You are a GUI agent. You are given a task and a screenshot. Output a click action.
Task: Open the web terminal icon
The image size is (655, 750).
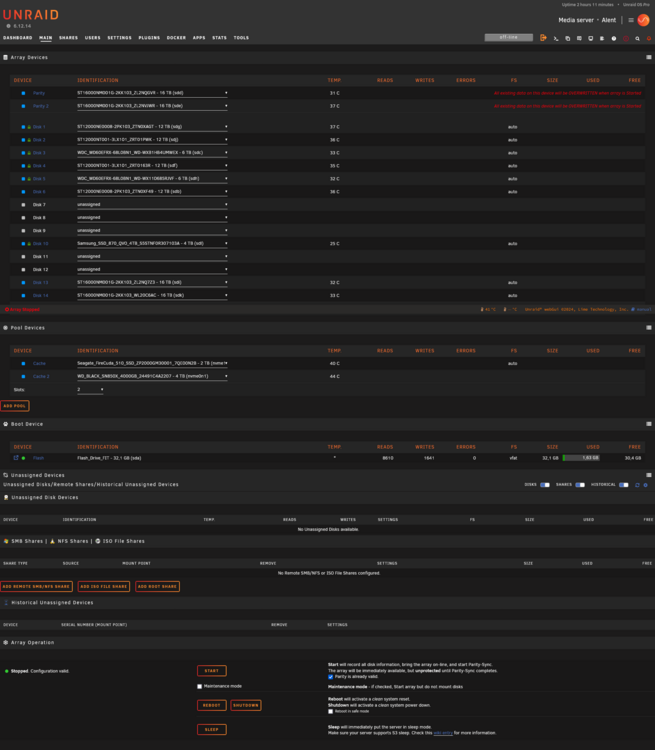(x=555, y=38)
